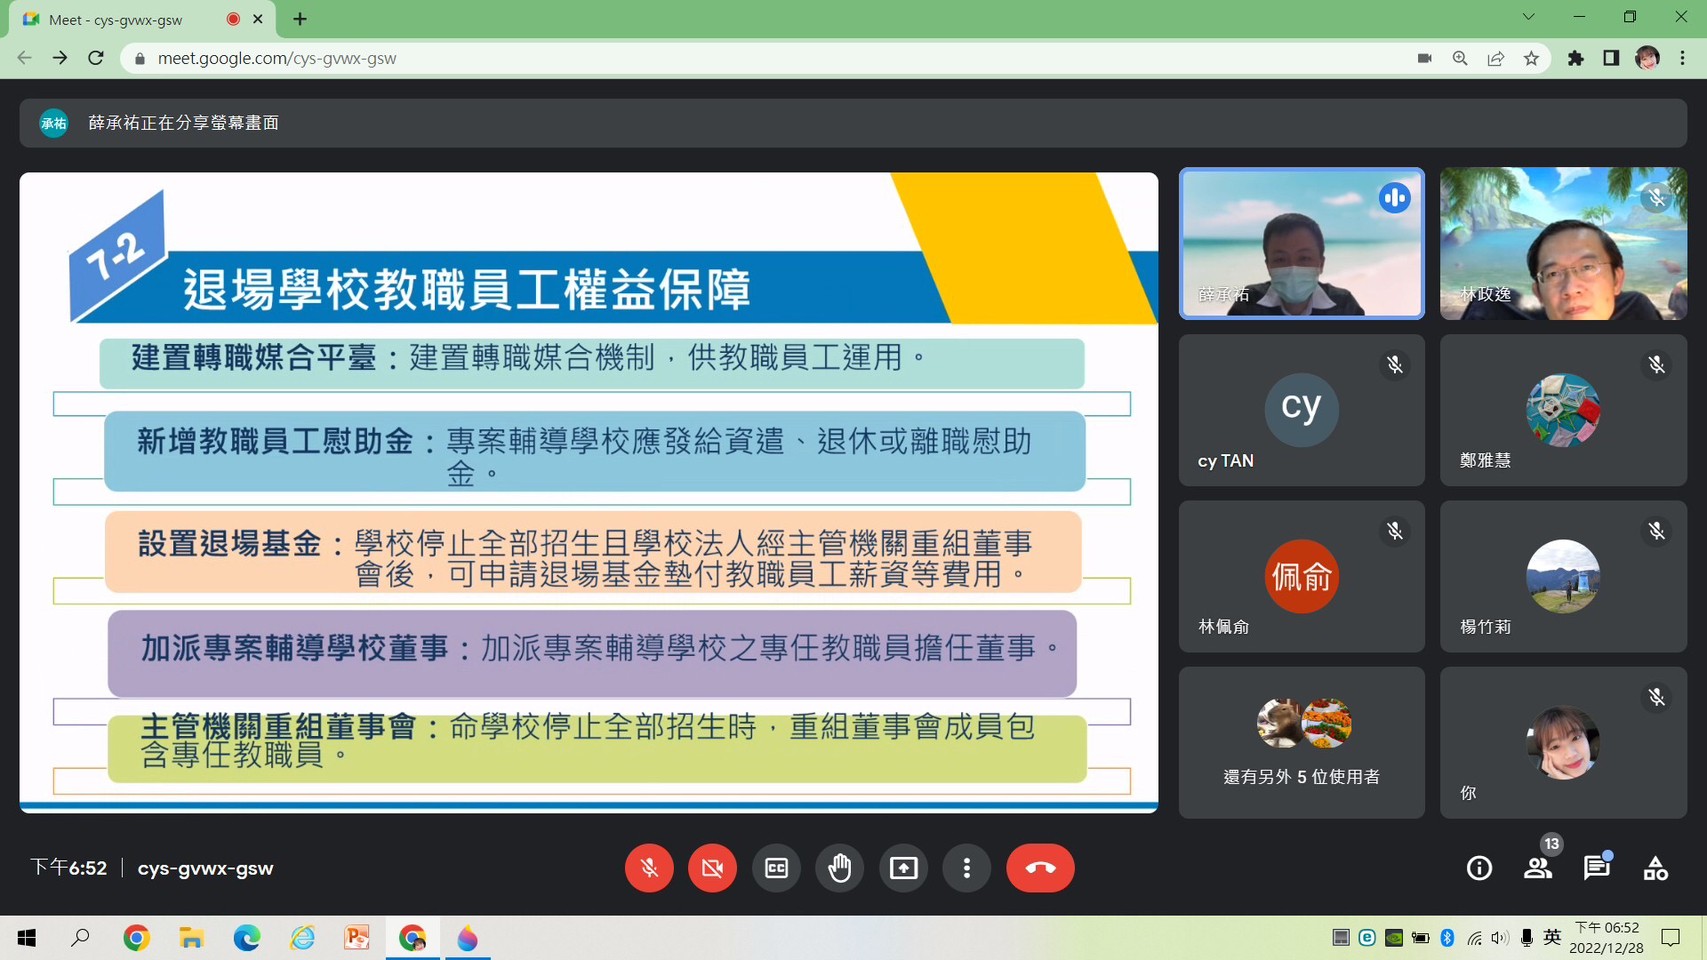
Task: Show the participants people list
Action: pos(1537,868)
